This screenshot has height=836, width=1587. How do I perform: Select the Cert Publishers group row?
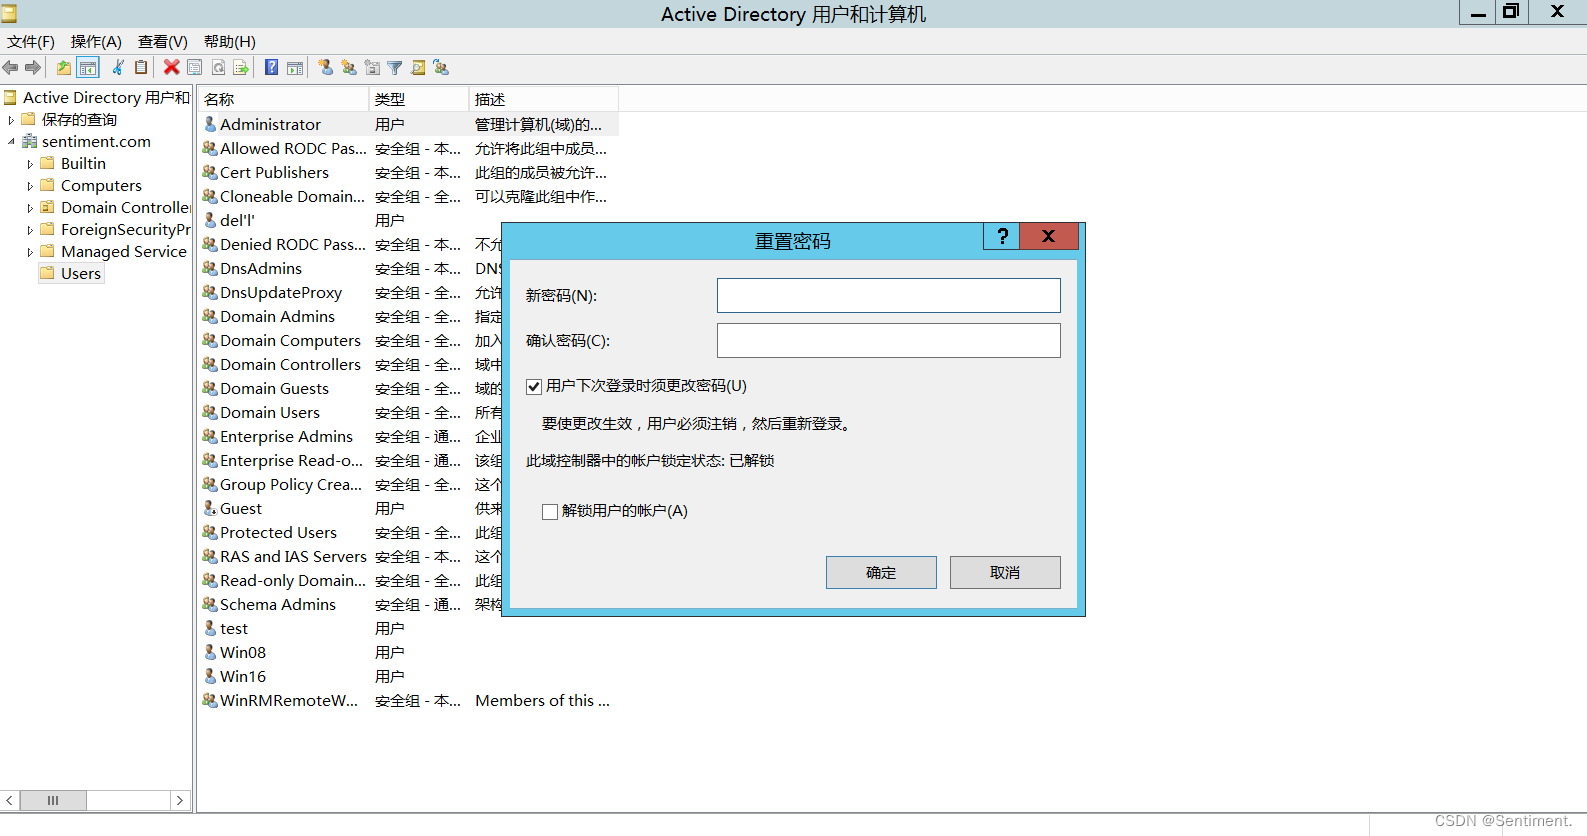pos(408,172)
